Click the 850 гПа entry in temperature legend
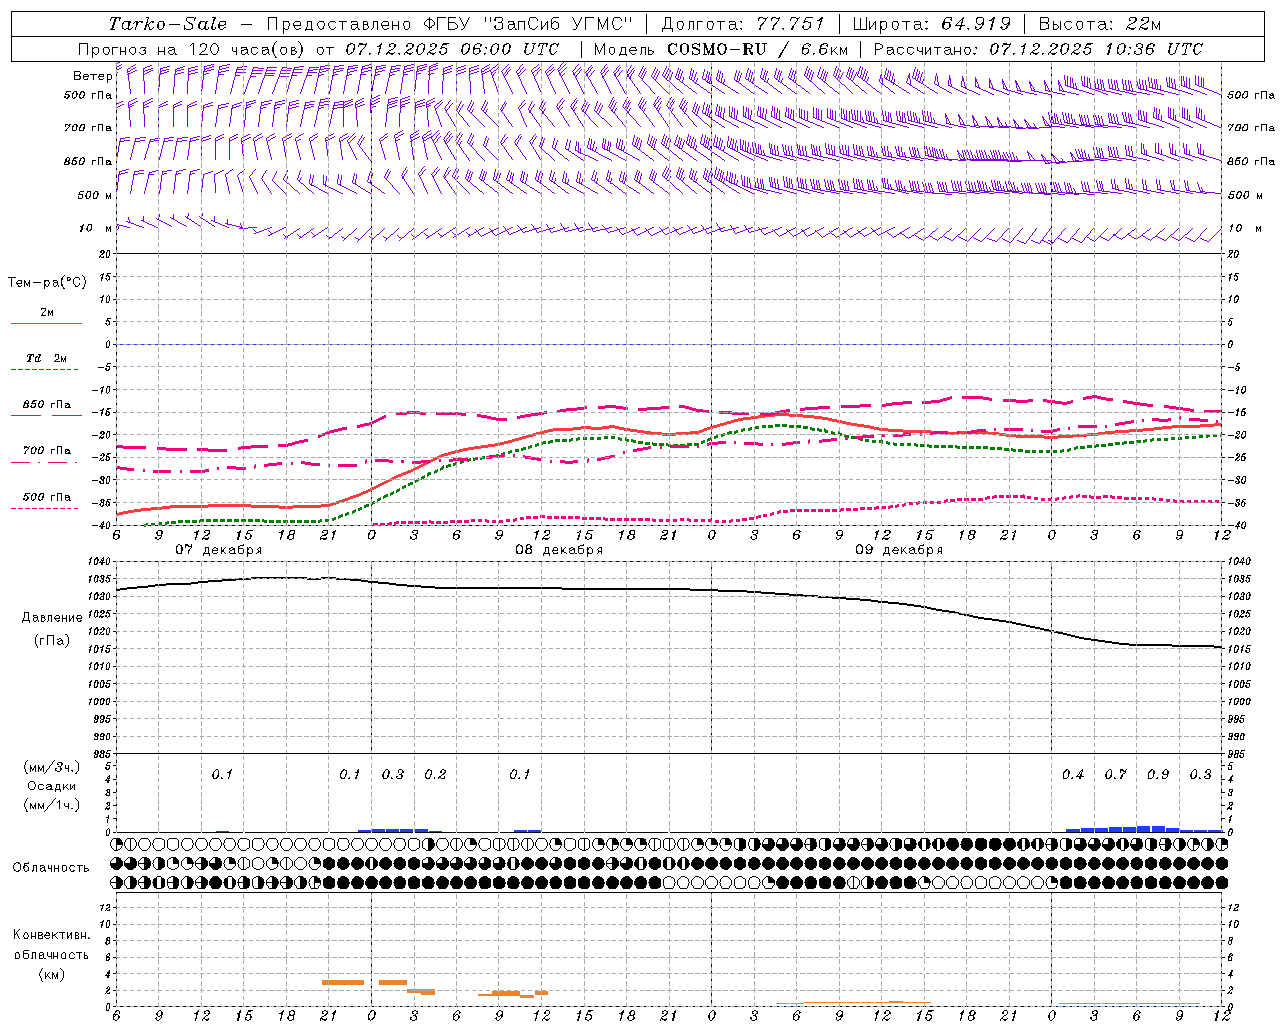This screenshot has width=1280, height=1024. [x=47, y=405]
